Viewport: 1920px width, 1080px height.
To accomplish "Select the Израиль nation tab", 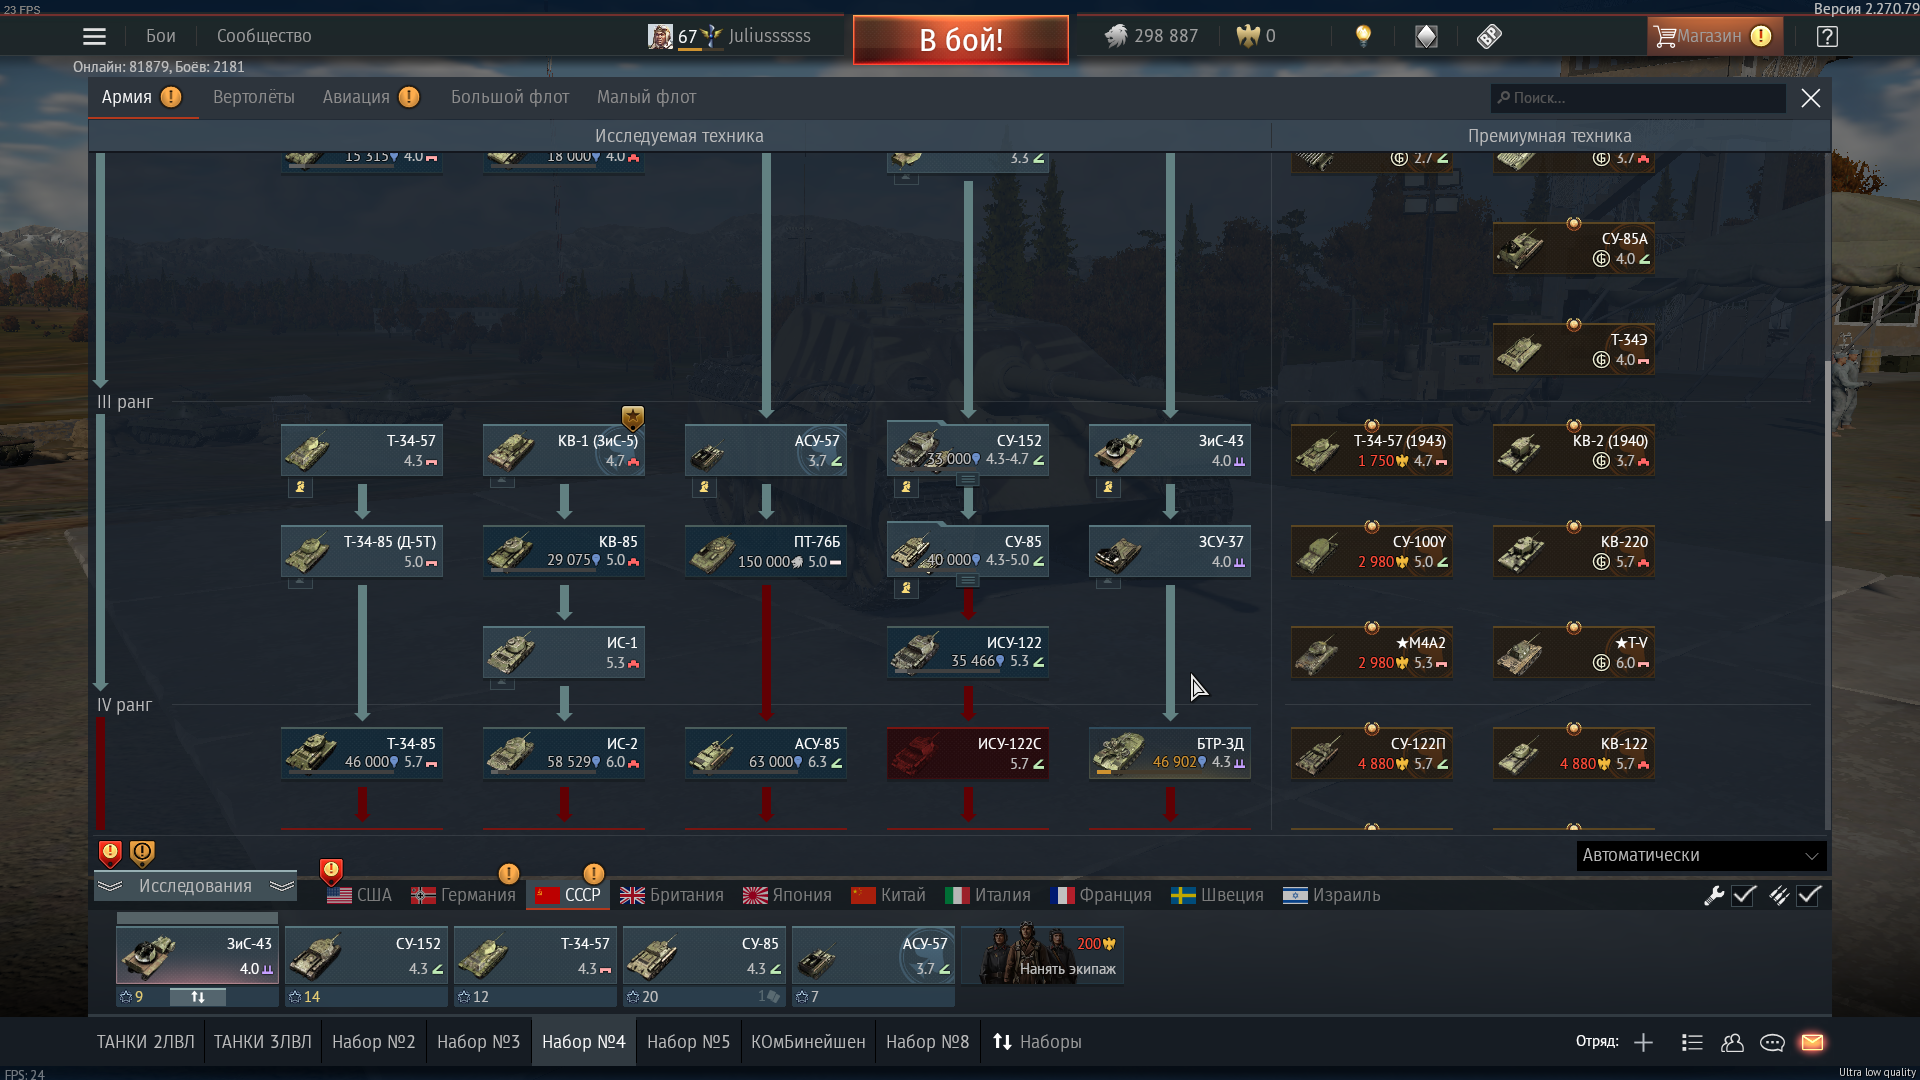I will click(1331, 895).
